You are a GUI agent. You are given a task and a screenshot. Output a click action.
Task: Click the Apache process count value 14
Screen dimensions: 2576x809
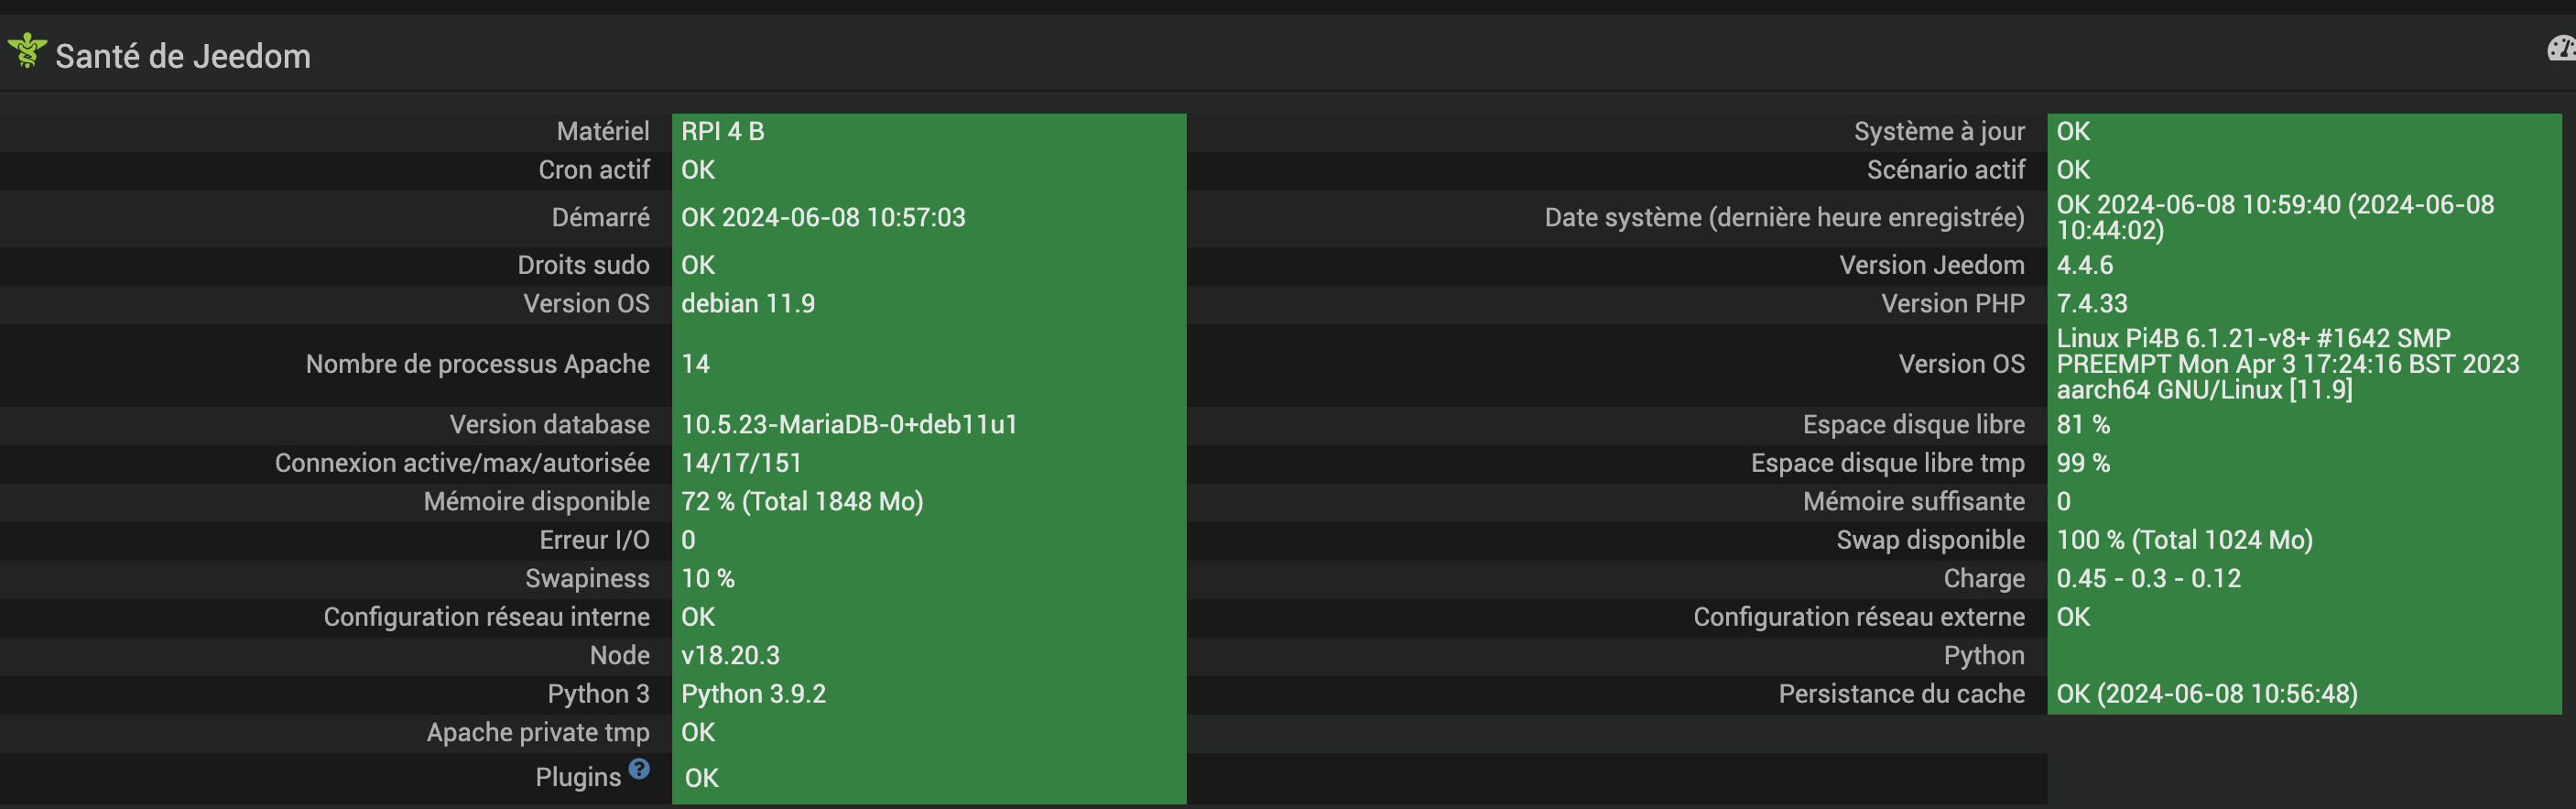695,364
